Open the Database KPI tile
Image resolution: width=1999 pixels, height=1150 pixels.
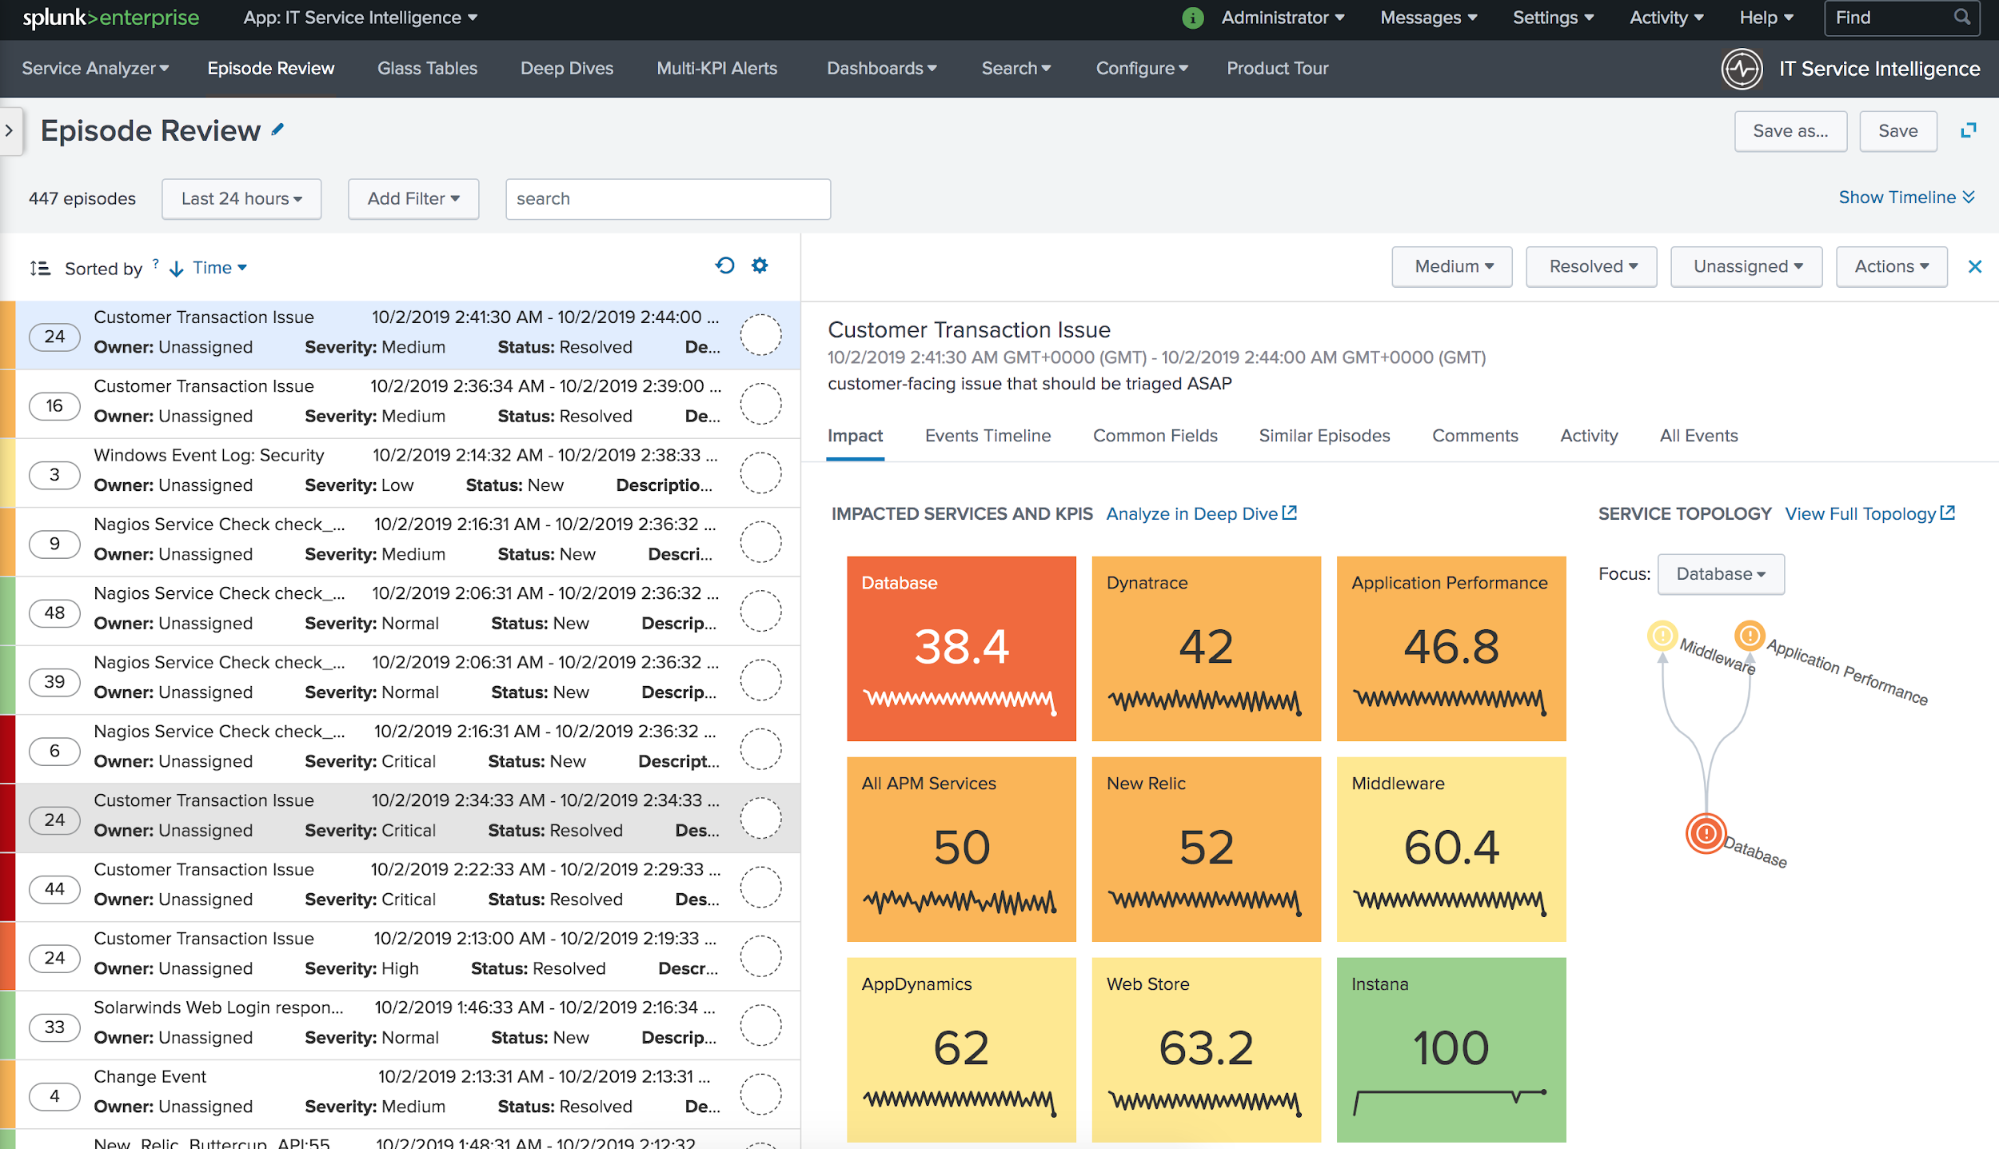pyautogui.click(x=961, y=648)
